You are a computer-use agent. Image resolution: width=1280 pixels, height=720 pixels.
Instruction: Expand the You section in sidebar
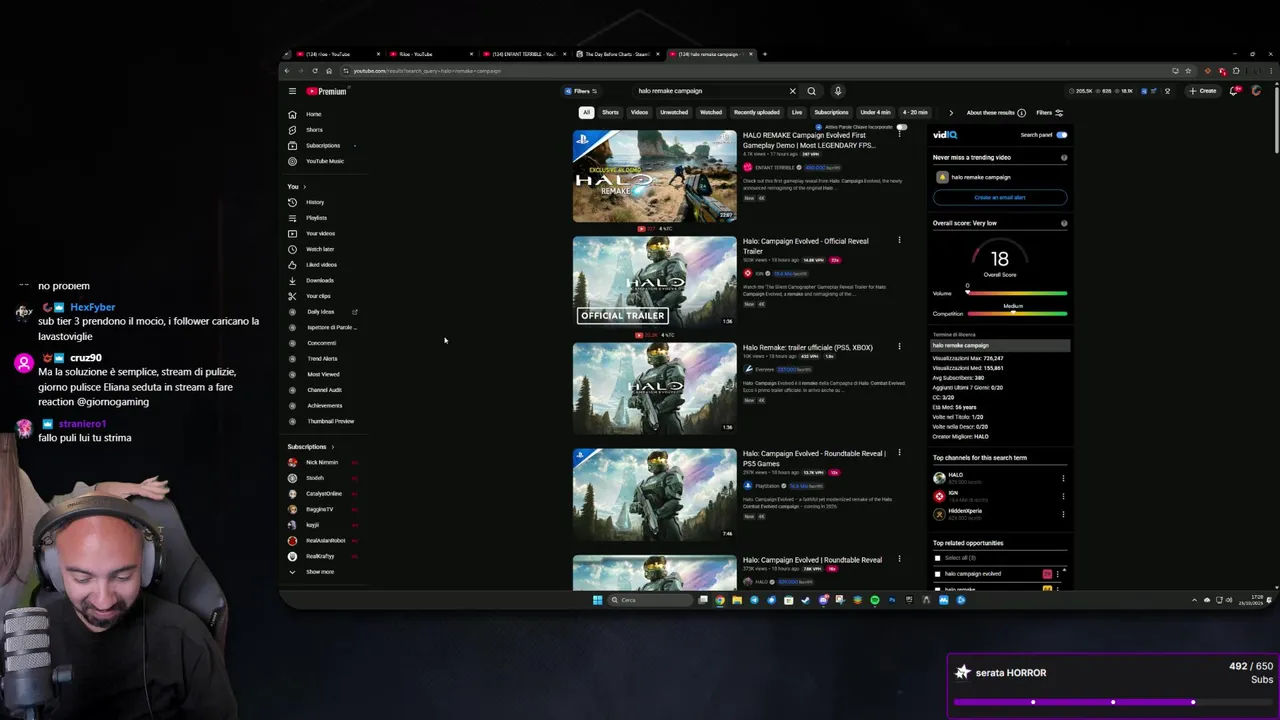(296, 187)
